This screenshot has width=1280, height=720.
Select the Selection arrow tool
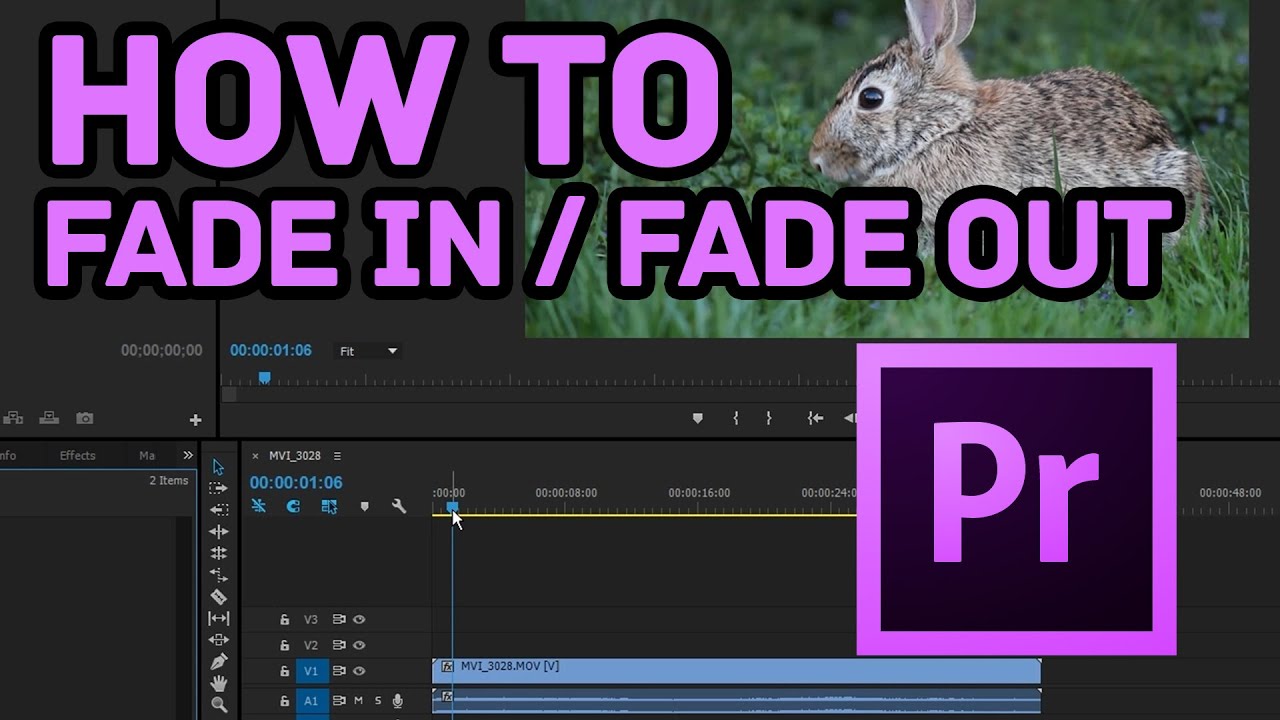[x=219, y=467]
